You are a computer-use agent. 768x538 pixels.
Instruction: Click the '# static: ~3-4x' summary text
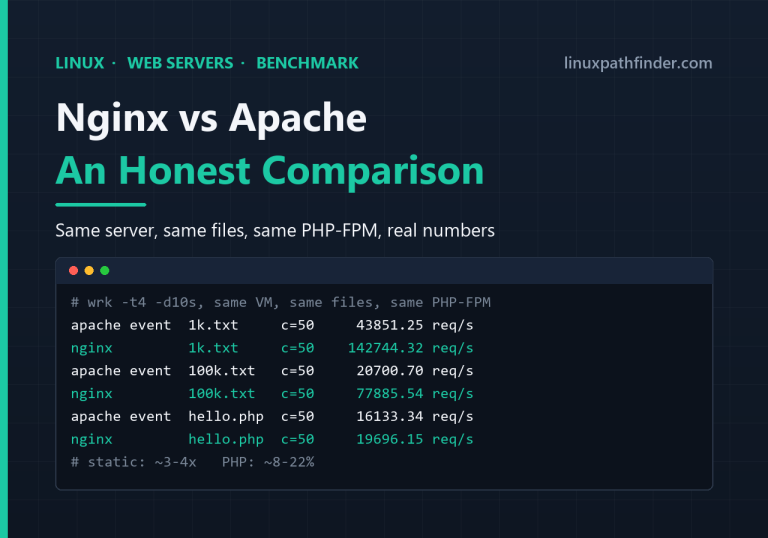133,462
